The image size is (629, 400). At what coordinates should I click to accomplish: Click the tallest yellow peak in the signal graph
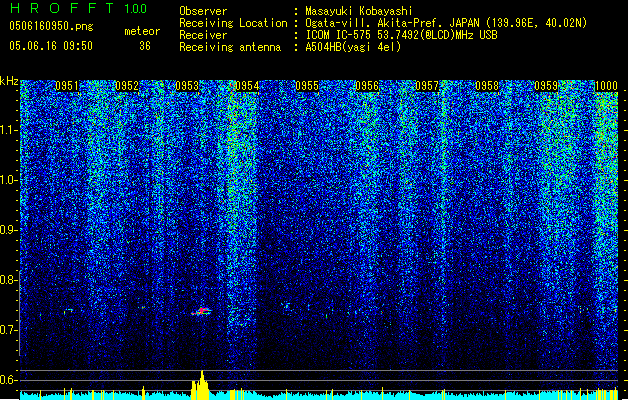click(x=202, y=385)
